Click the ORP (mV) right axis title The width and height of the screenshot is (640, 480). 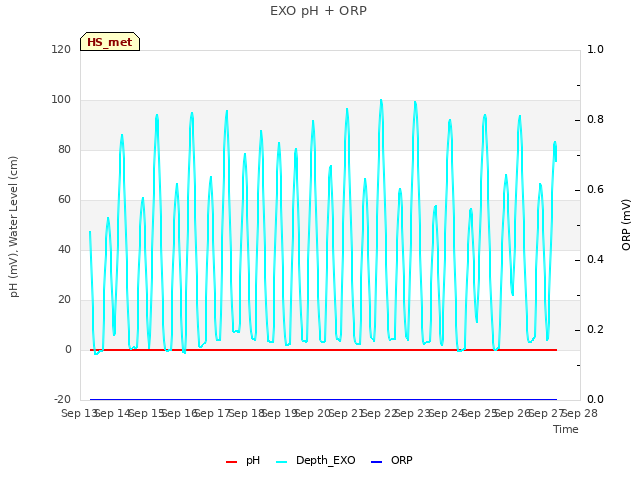click(626, 225)
